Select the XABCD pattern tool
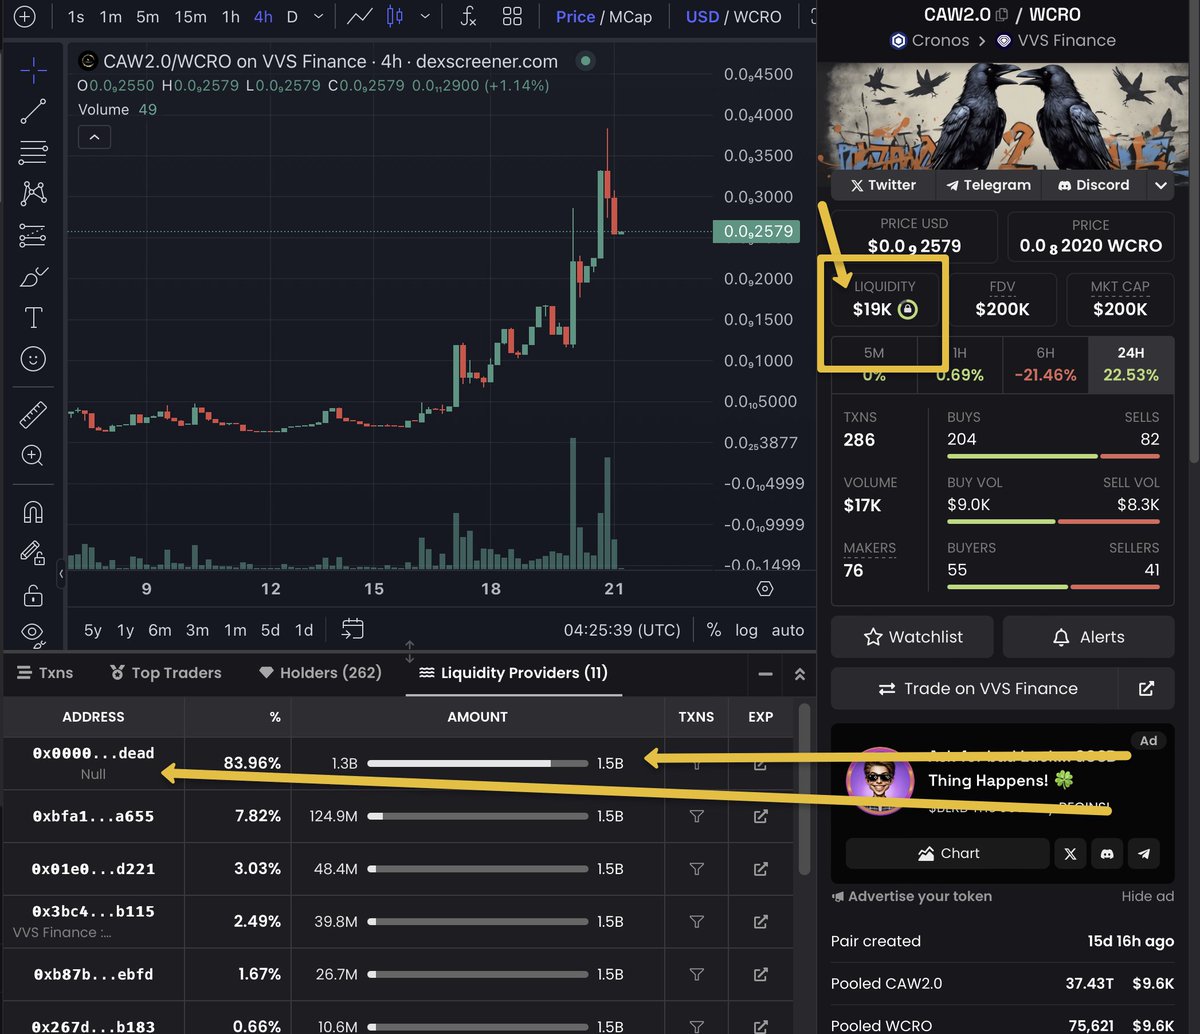 click(x=33, y=193)
